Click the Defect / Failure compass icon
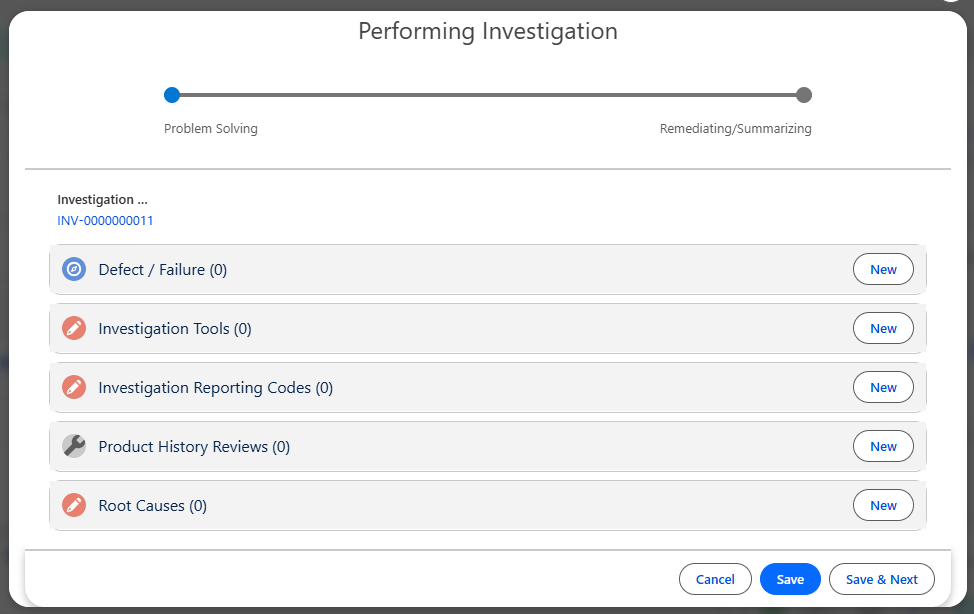974x614 pixels. 74,270
